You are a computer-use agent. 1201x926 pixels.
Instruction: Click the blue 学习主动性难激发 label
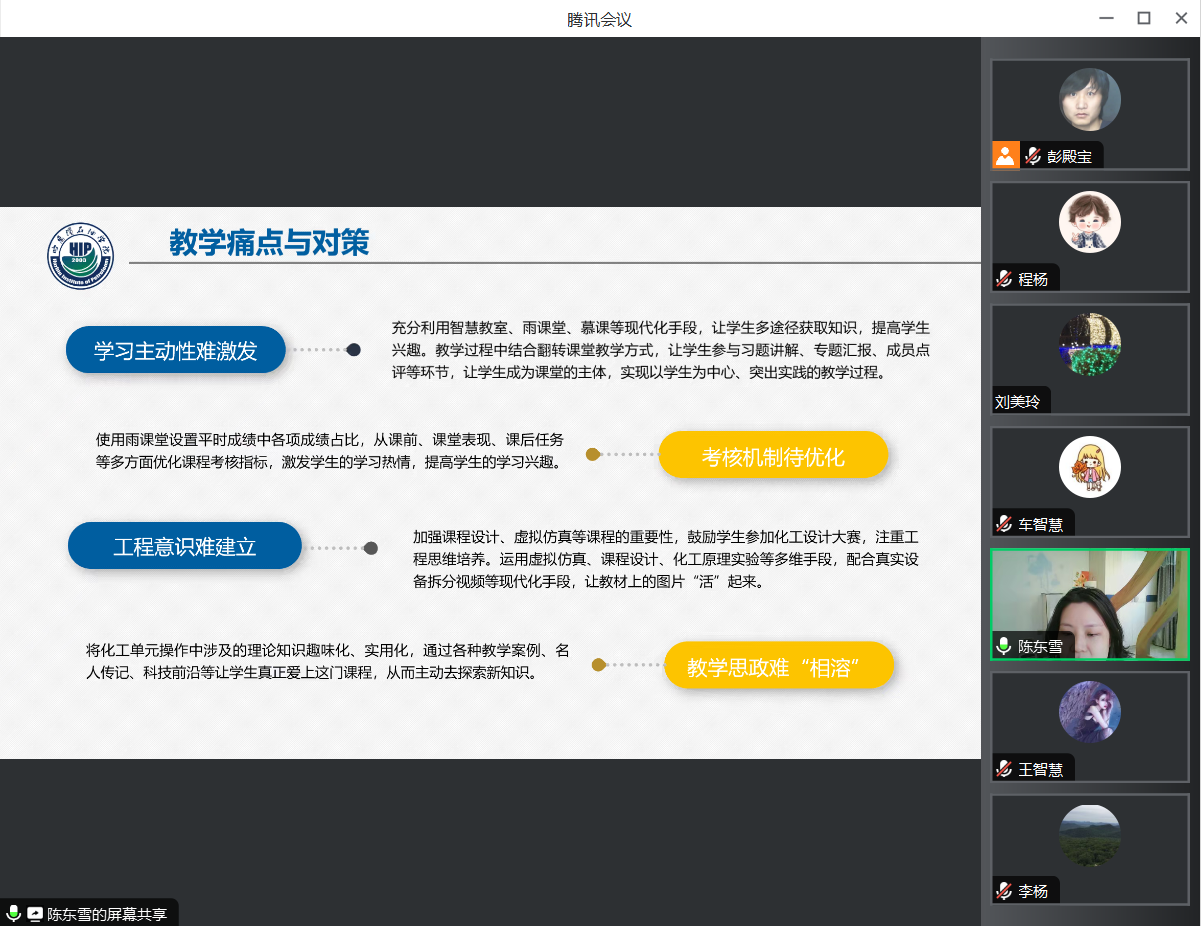pos(176,350)
